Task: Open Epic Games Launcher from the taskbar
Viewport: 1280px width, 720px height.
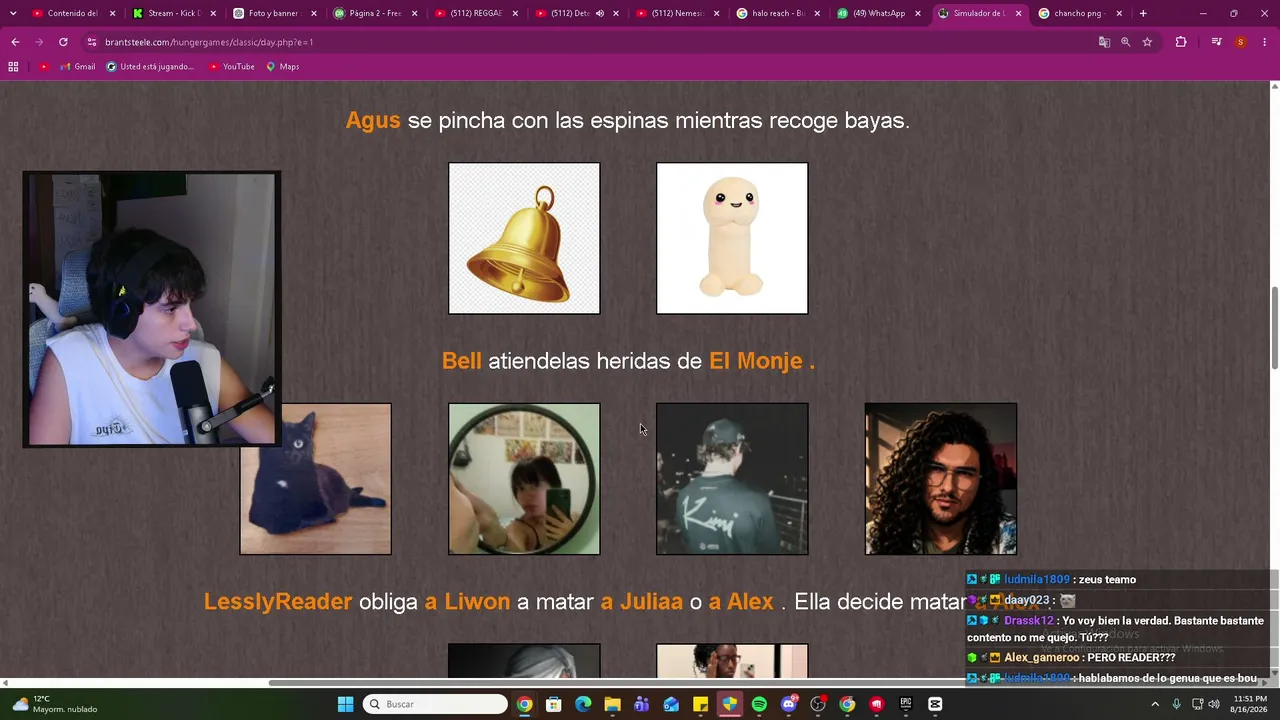Action: click(906, 704)
